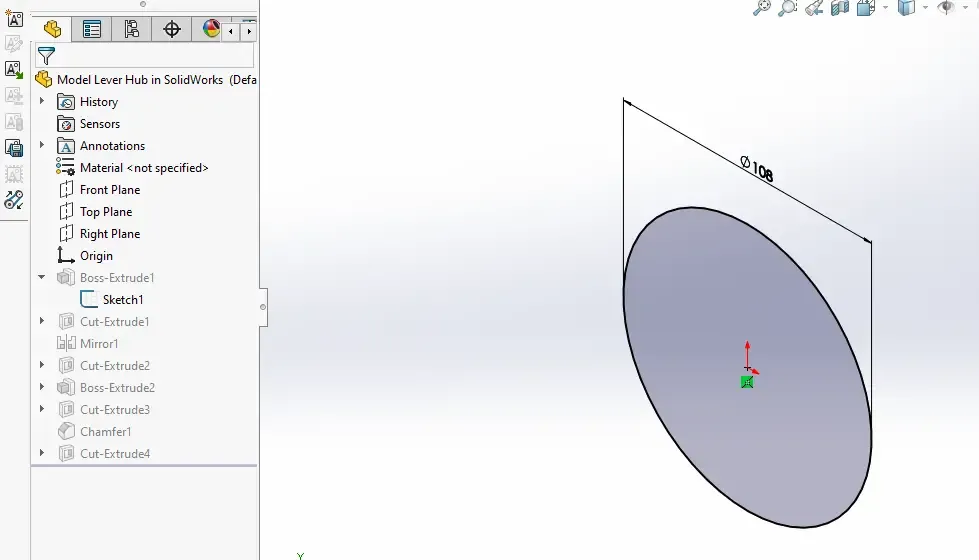Image resolution: width=979 pixels, height=560 pixels.
Task: Click the View Orientation cube icon
Action: (x=865, y=7)
